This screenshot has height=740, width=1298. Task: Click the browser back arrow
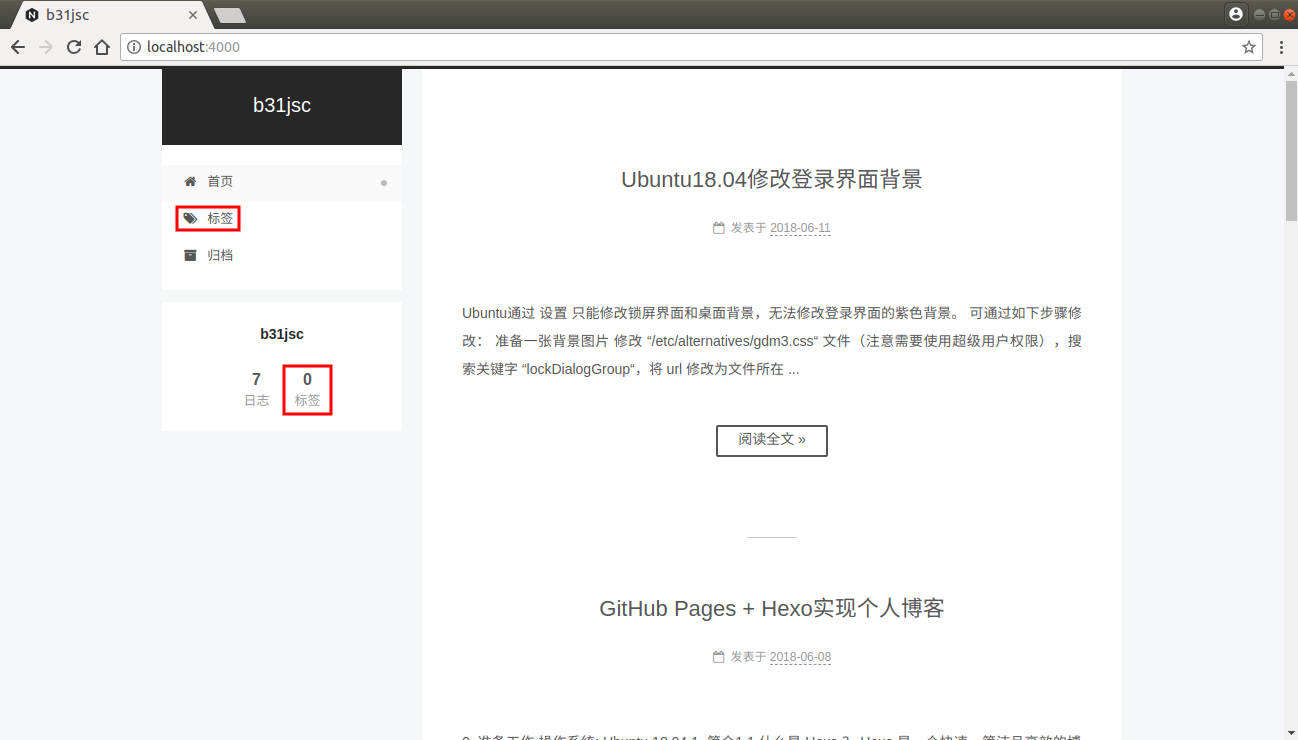[18, 47]
